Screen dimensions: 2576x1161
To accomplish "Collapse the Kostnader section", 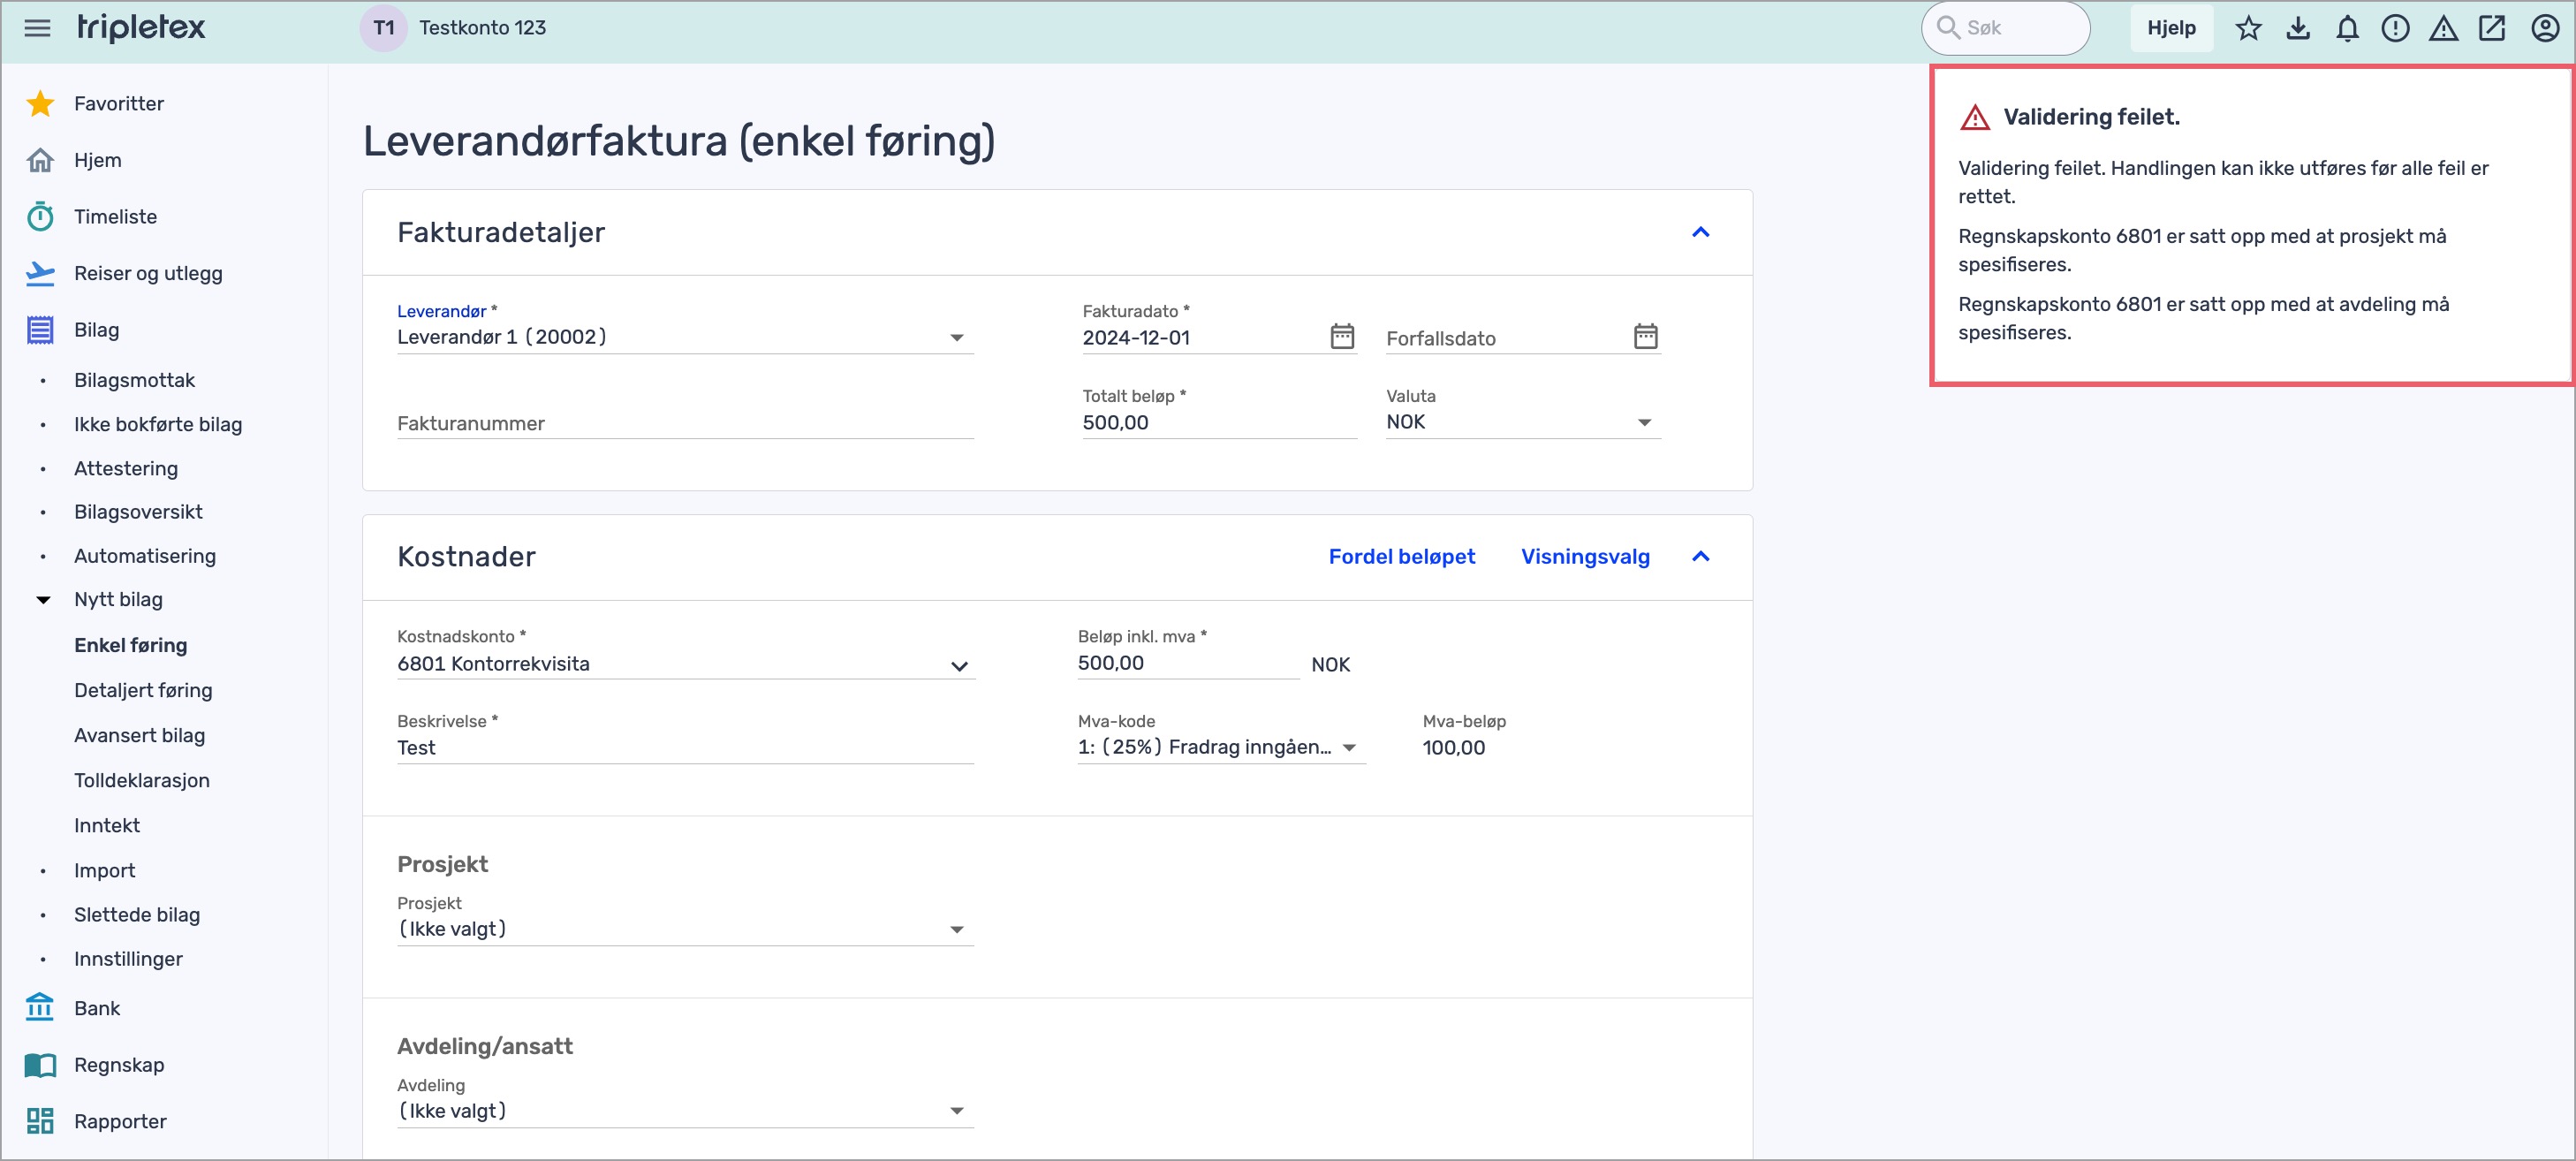I will (x=1700, y=556).
